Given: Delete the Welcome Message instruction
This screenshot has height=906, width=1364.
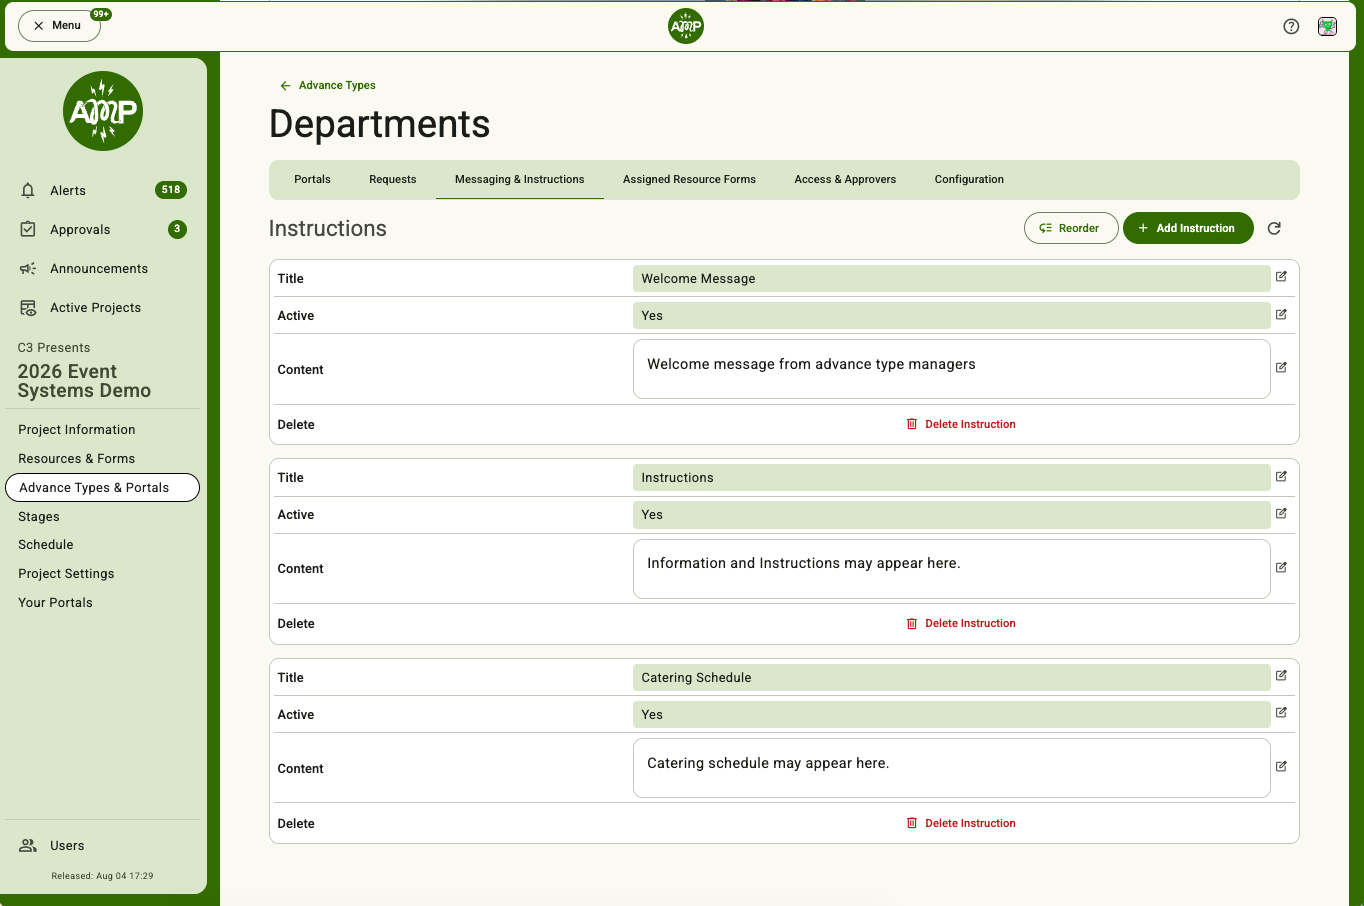Looking at the screenshot, I should tap(961, 424).
